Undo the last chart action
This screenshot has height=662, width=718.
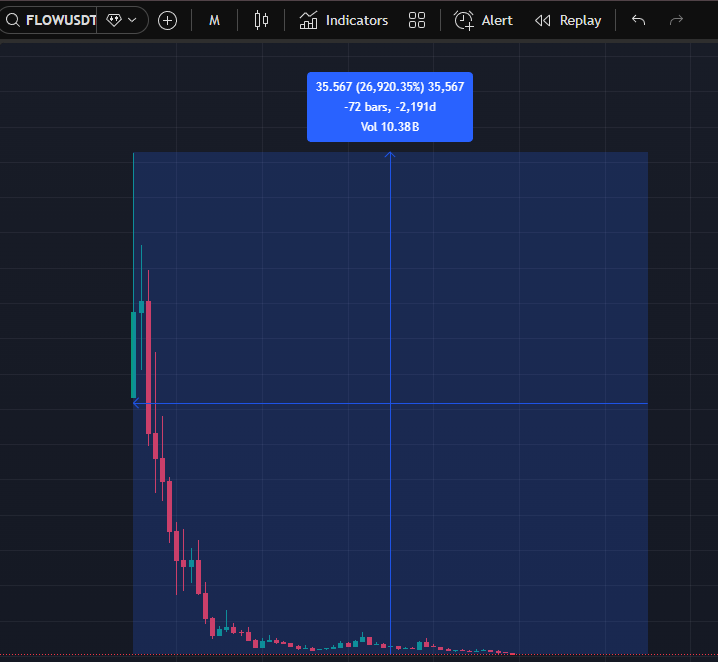[638, 20]
